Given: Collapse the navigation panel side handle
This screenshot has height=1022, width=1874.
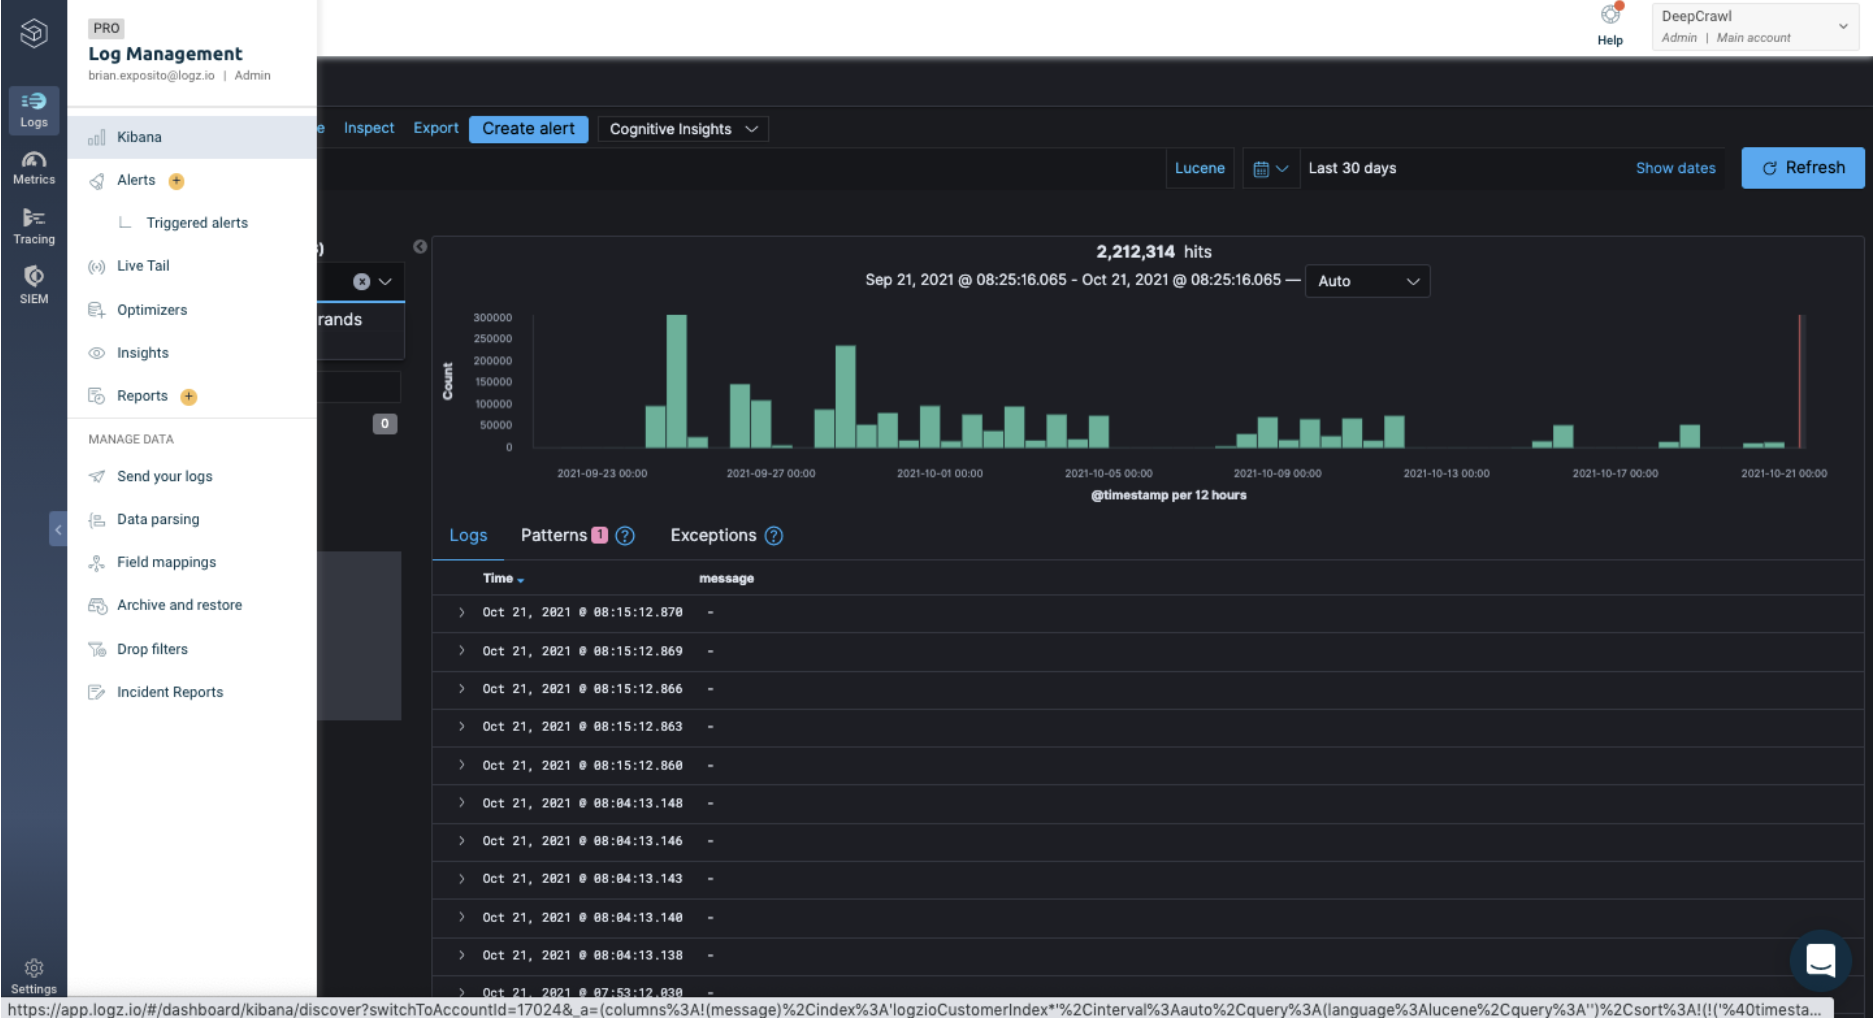Looking at the screenshot, I should tap(58, 529).
